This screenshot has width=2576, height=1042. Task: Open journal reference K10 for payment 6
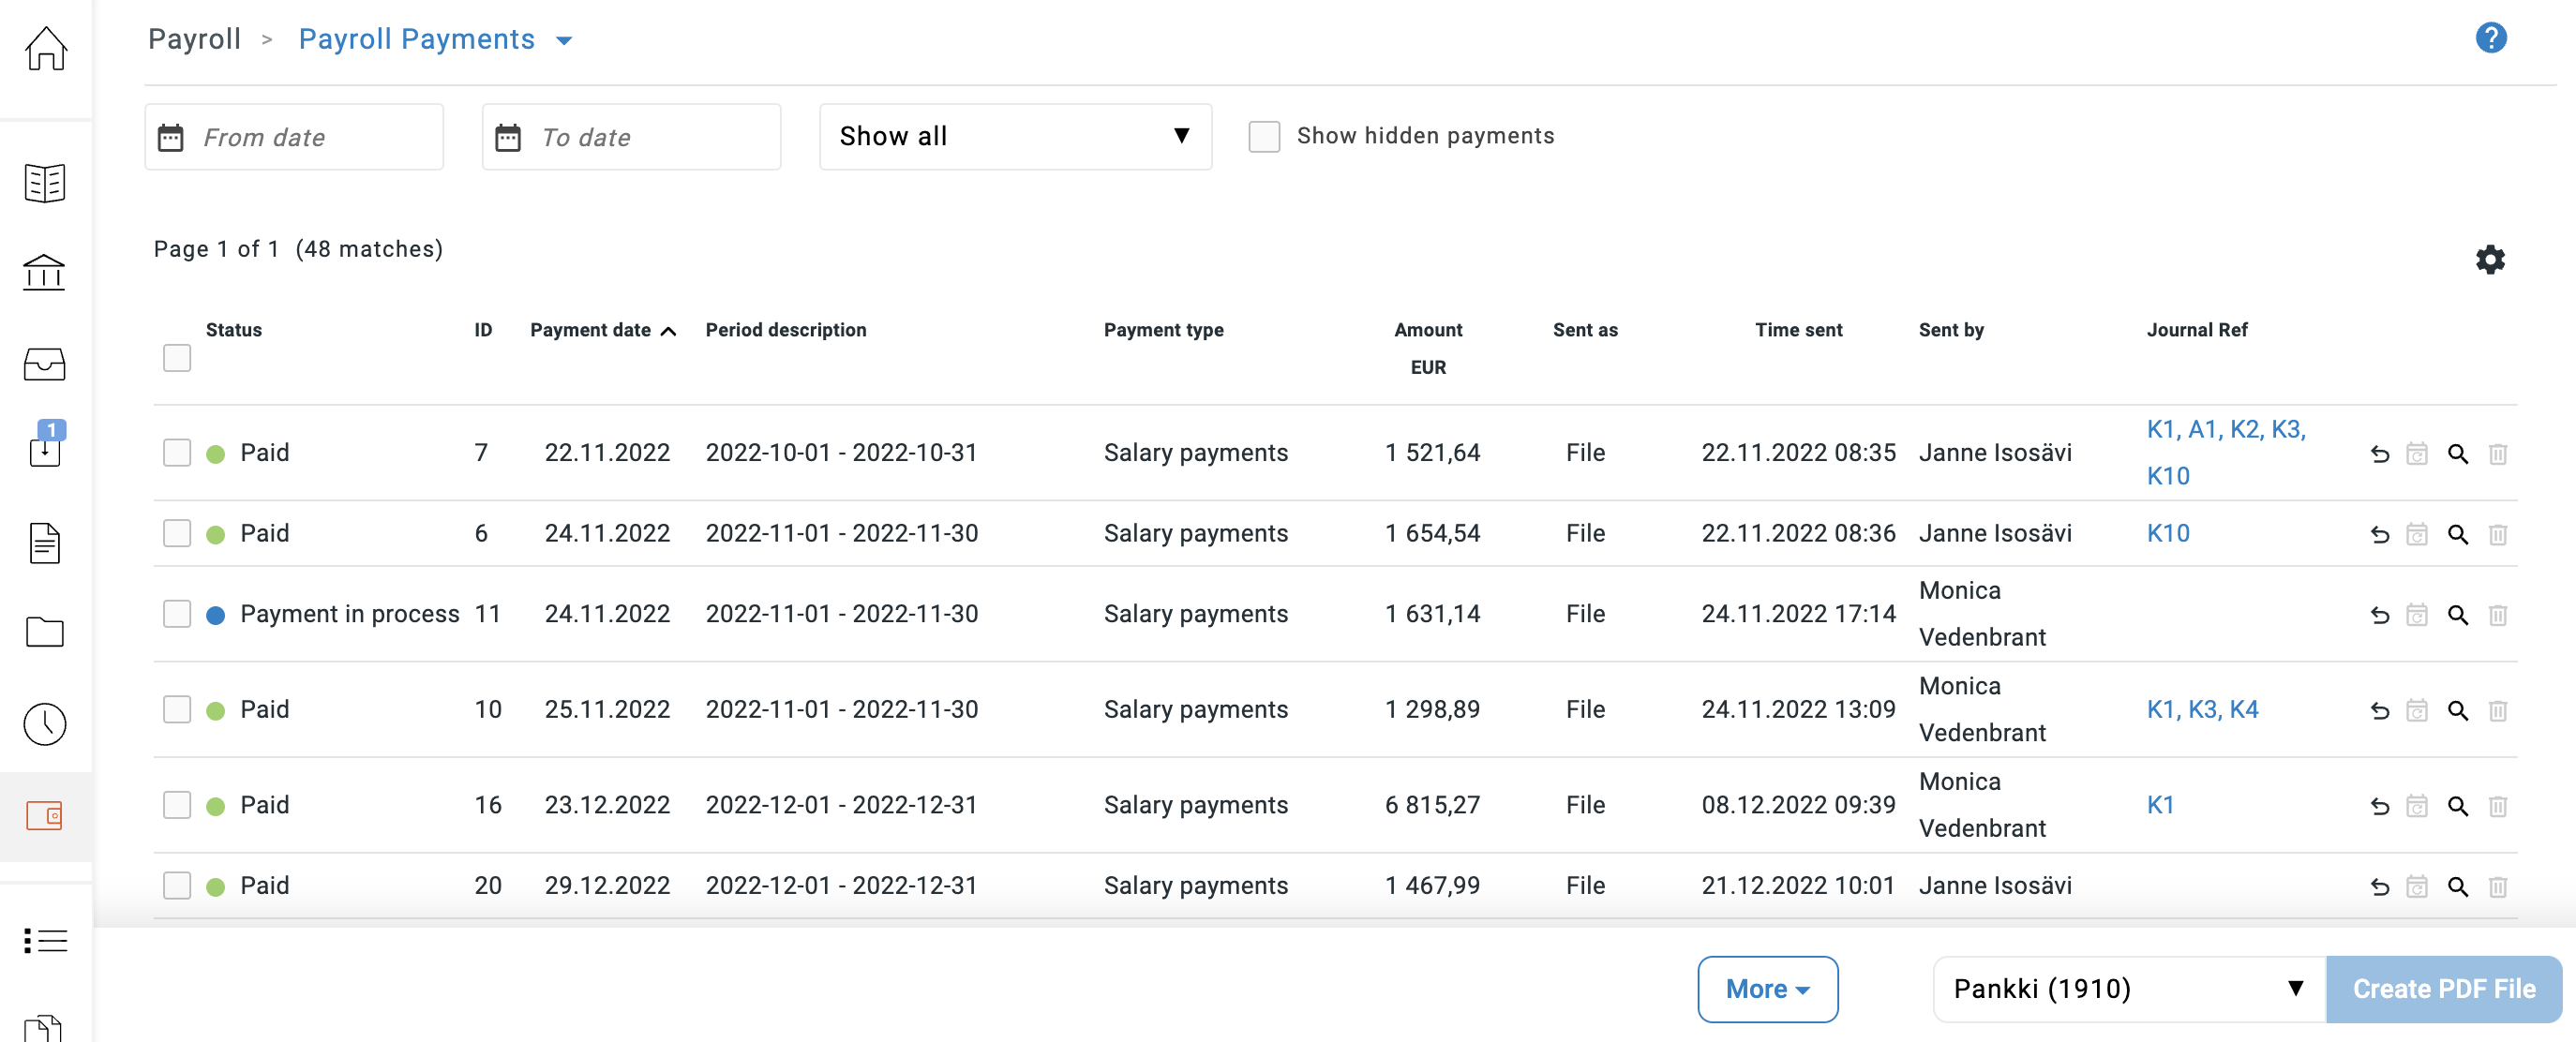(2168, 533)
